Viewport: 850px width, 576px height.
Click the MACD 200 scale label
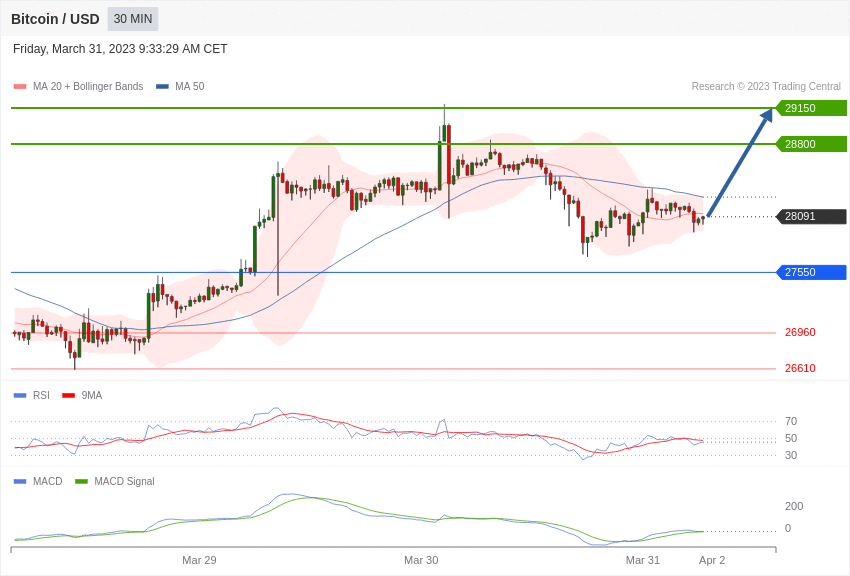tap(794, 506)
